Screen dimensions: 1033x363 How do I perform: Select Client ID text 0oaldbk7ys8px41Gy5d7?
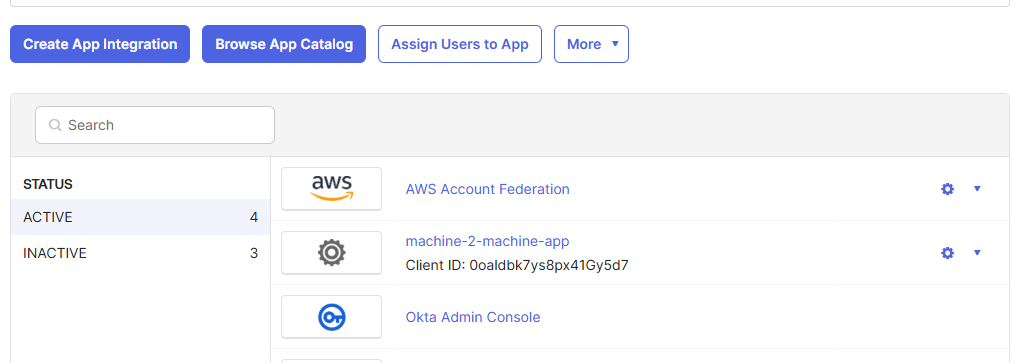coord(549,265)
